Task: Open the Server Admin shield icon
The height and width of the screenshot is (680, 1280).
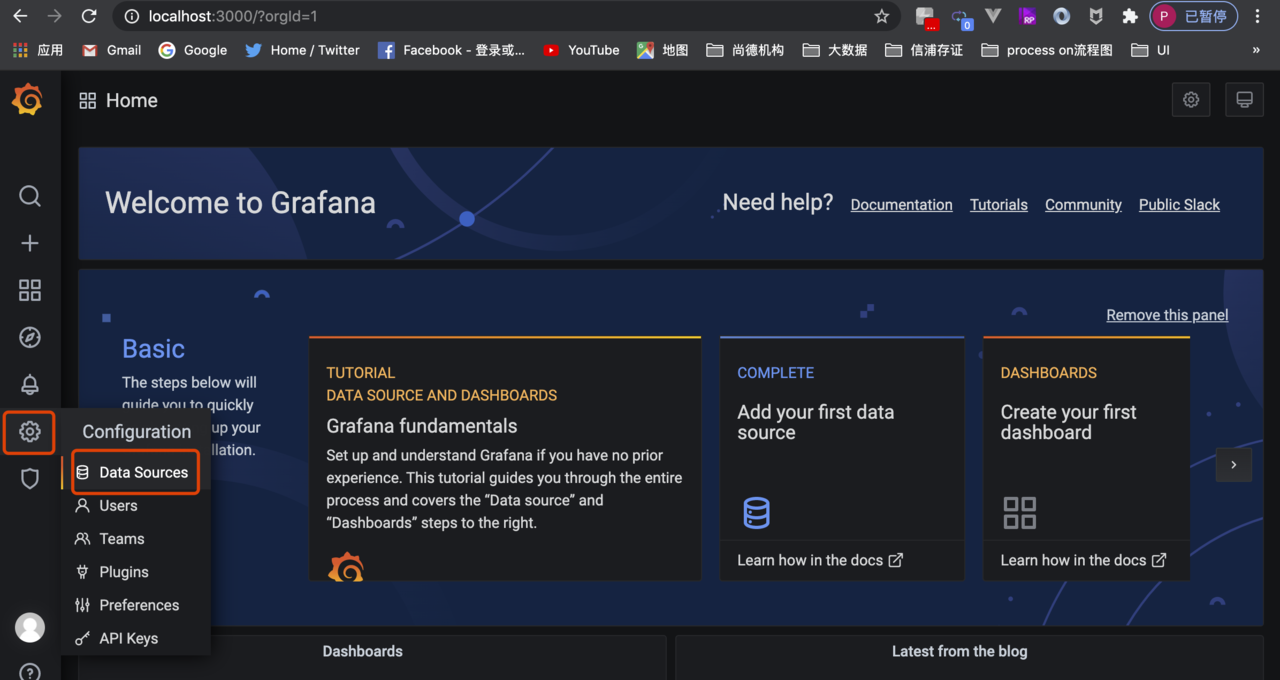Action: 30,479
